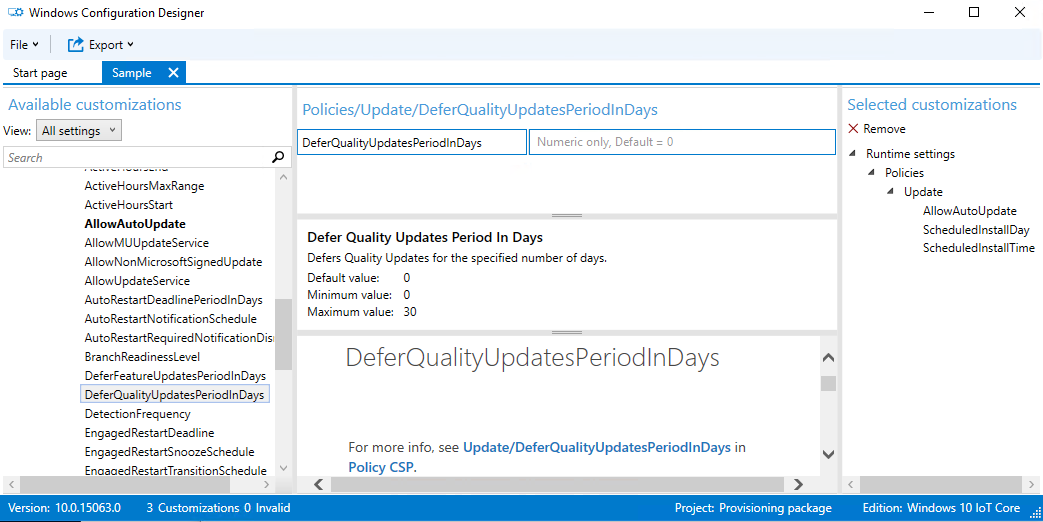Select AllowUpdateService setting
This screenshot has width=1043, height=522.
(137, 281)
